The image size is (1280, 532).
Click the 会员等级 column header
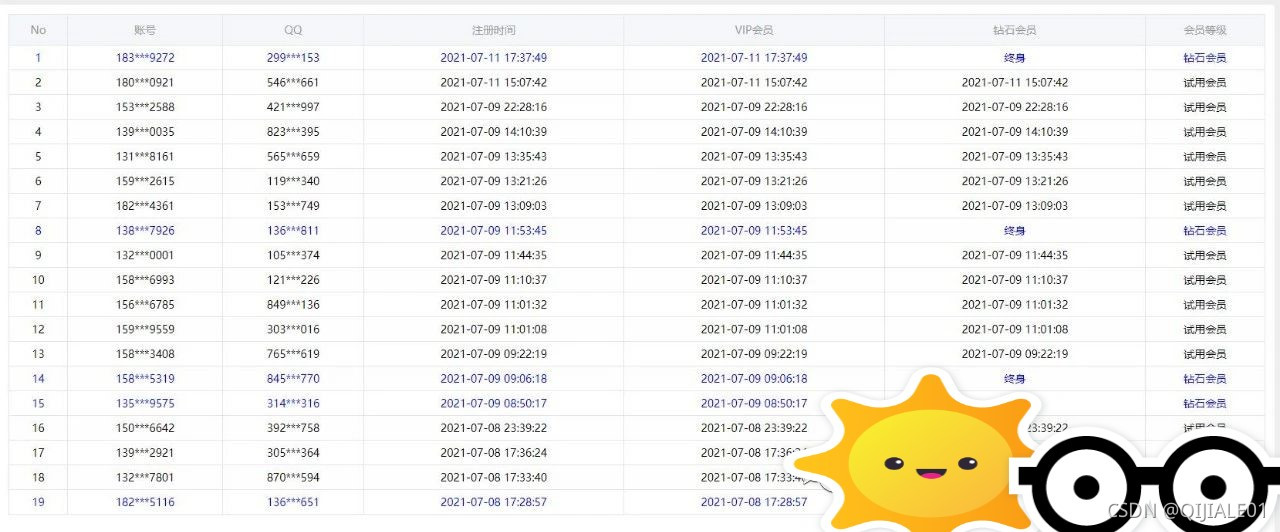pyautogui.click(x=1204, y=30)
